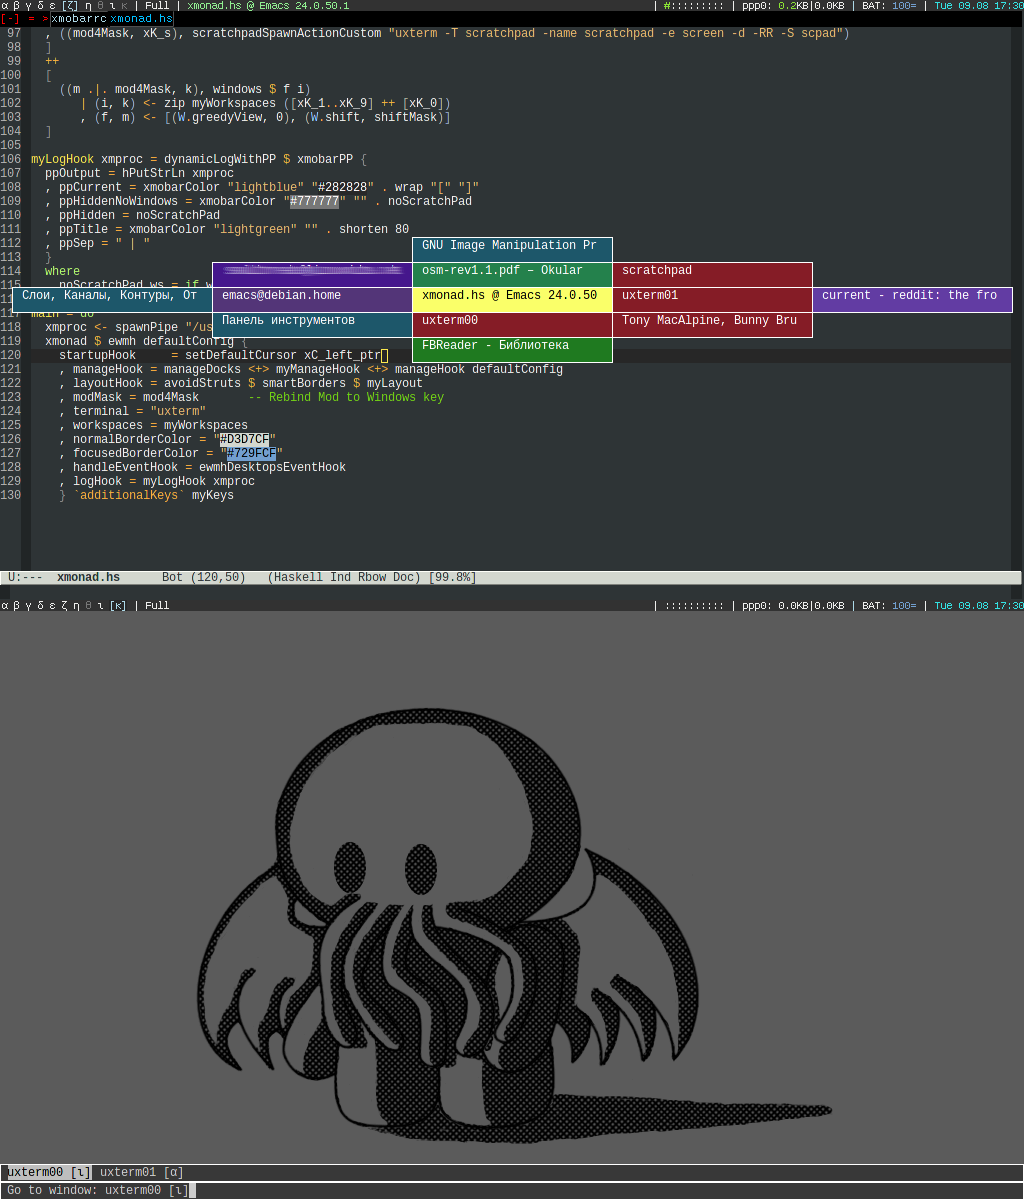Viewport: 1024px width, 1200px height.
Task: Pick emacs@debian.home in the window grid
Action: pos(312,300)
